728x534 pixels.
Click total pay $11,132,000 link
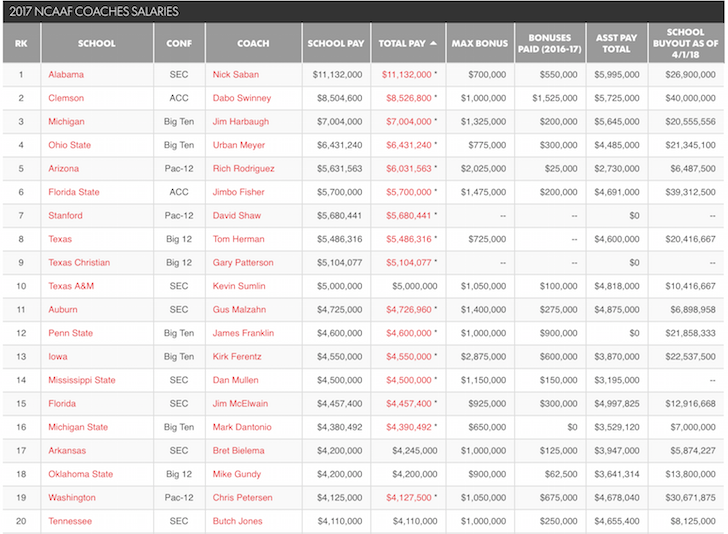click(x=407, y=74)
